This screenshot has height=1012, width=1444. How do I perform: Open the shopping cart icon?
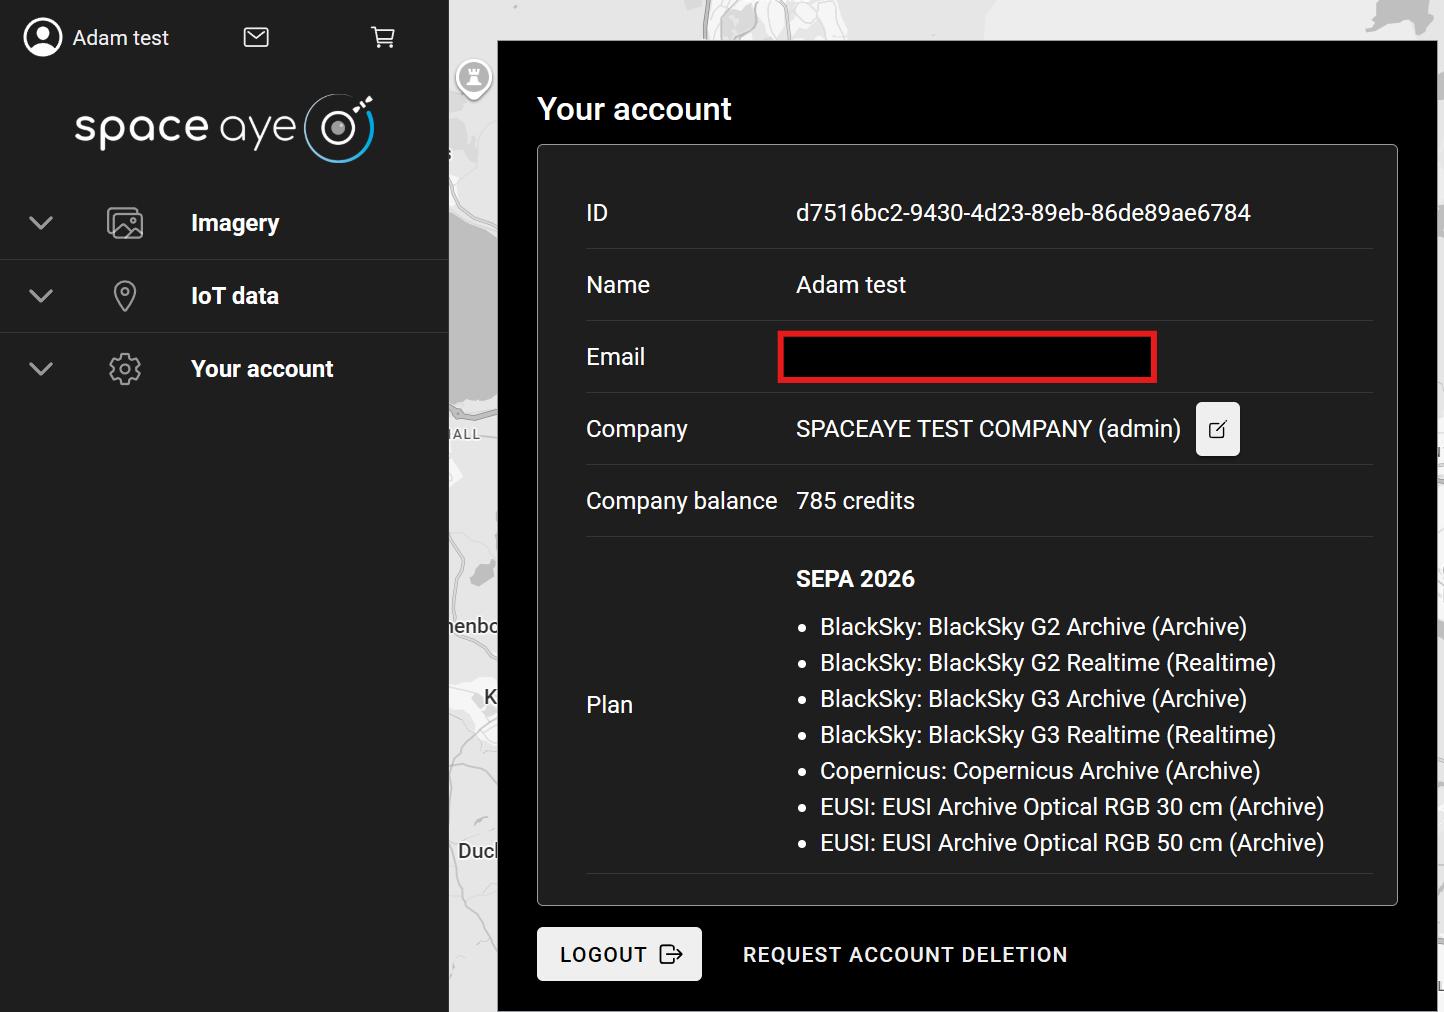pyautogui.click(x=383, y=37)
